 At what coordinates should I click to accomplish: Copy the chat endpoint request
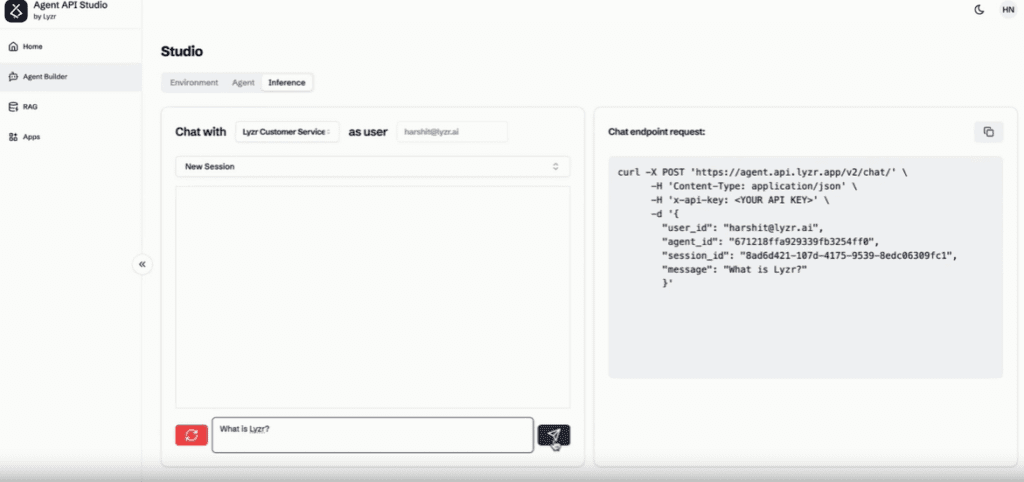[x=989, y=132]
